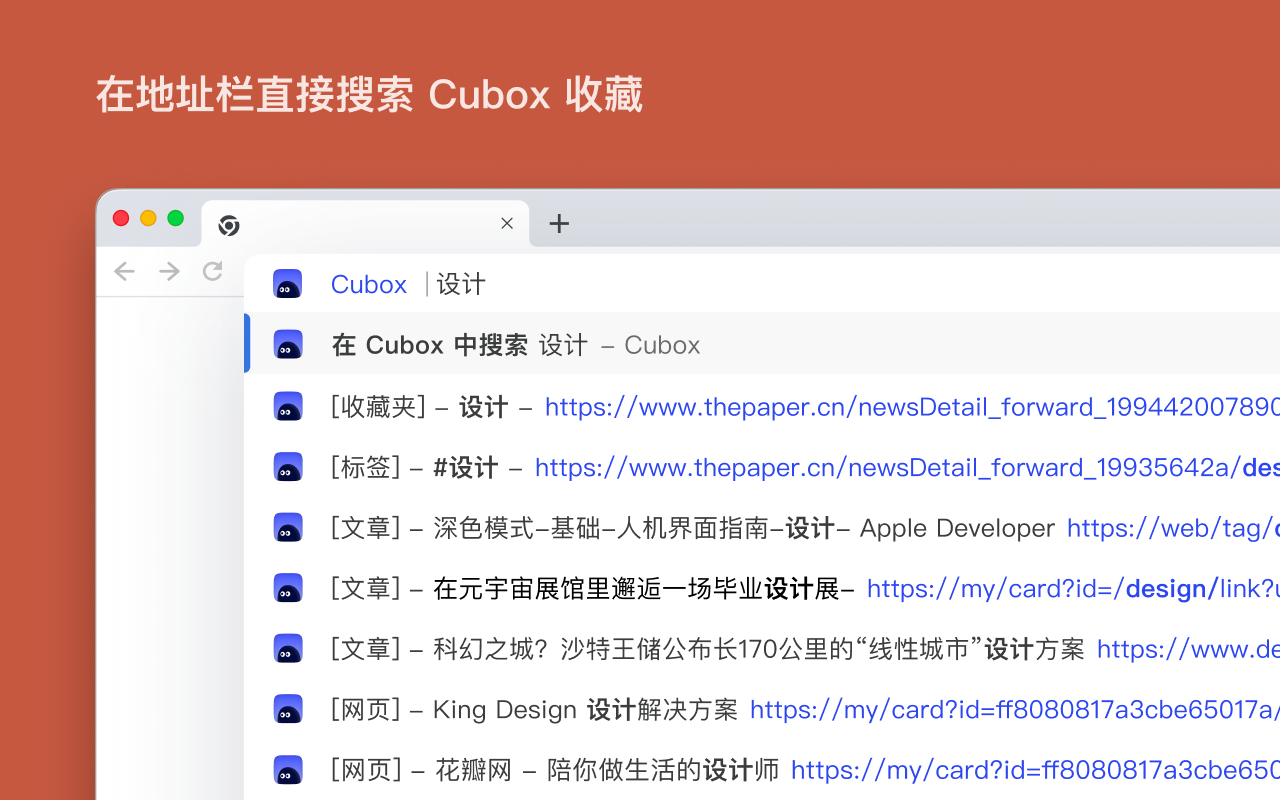Click the Cubox keyword label in the address bar
Viewport: 1280px width, 800px height.
[369, 284]
